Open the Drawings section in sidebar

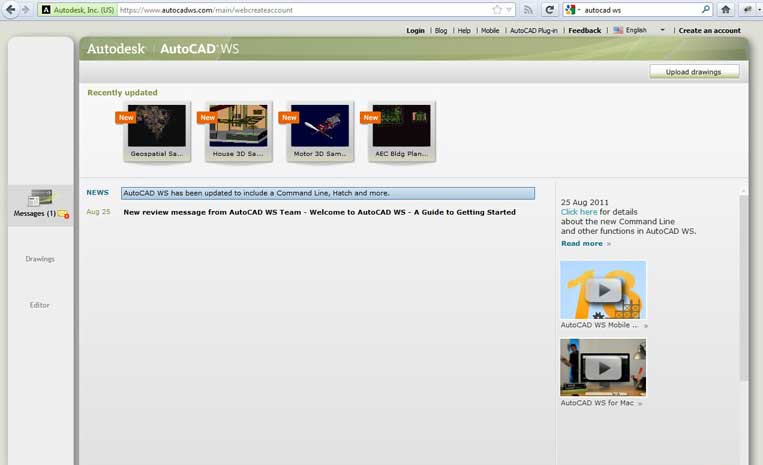40,259
